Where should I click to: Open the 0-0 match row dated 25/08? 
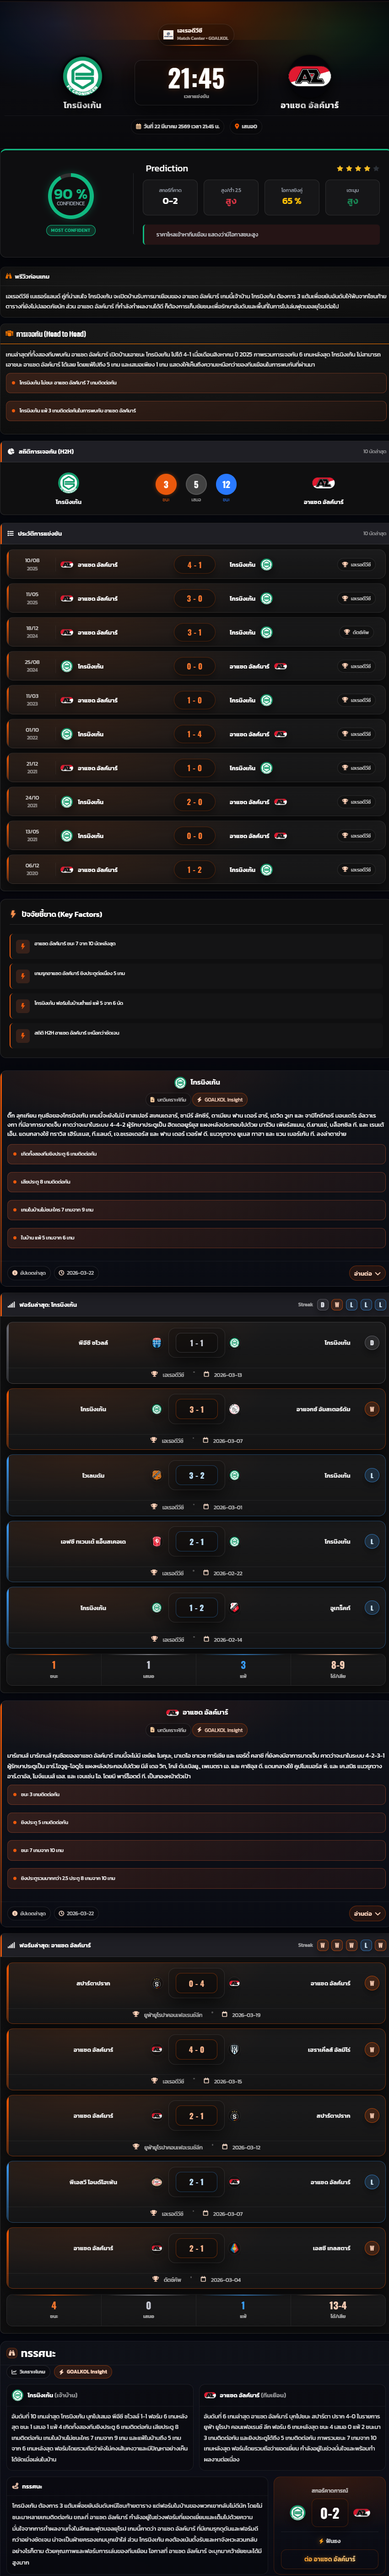coord(194,666)
